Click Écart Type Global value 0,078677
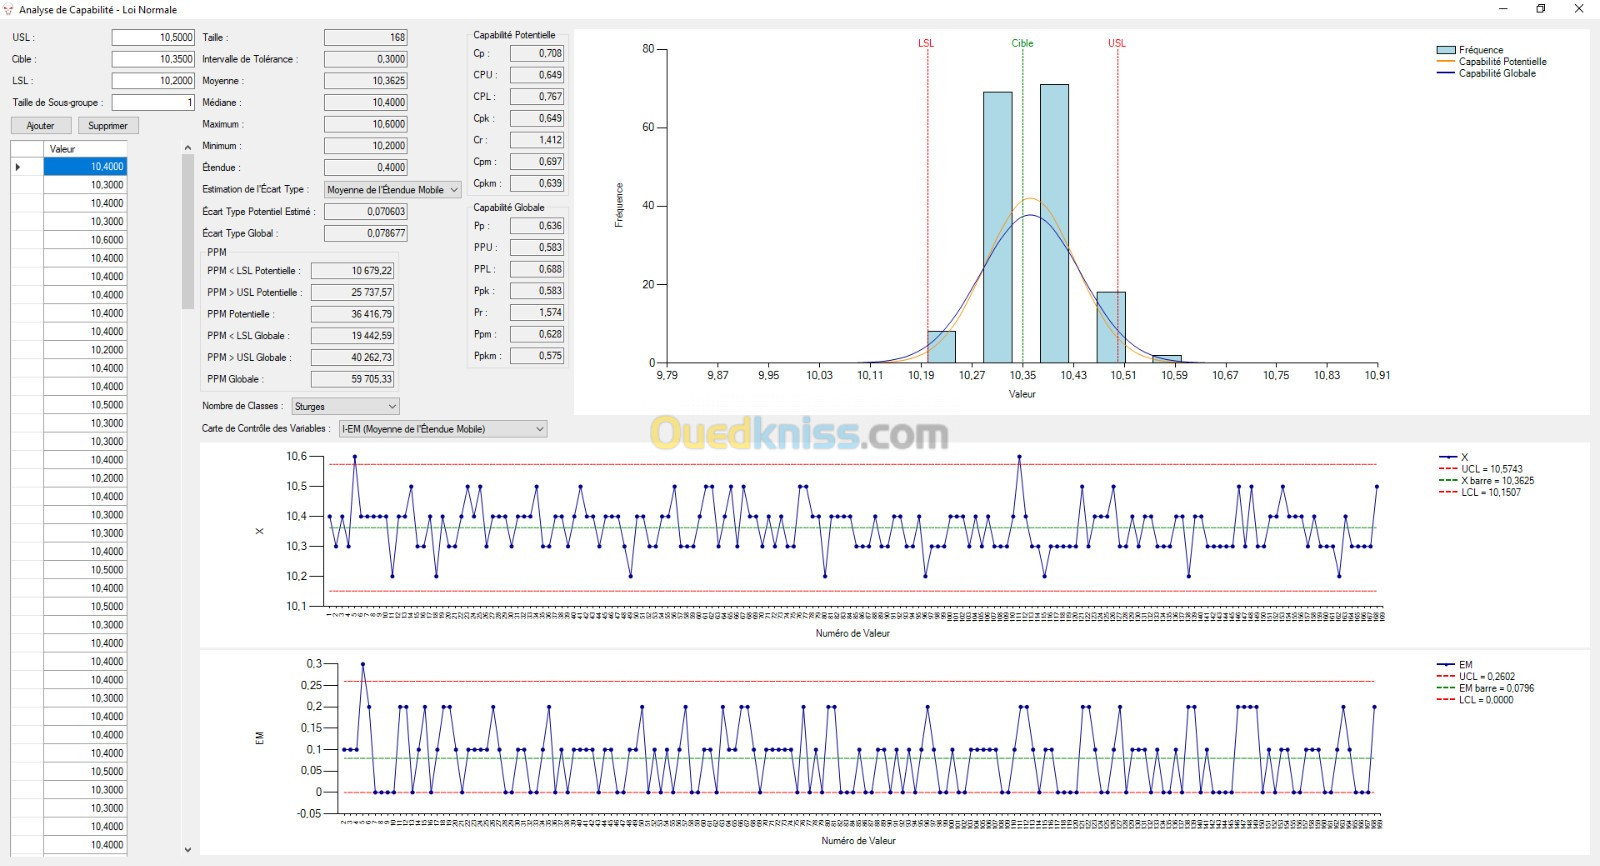The height and width of the screenshot is (866, 1600). click(366, 233)
